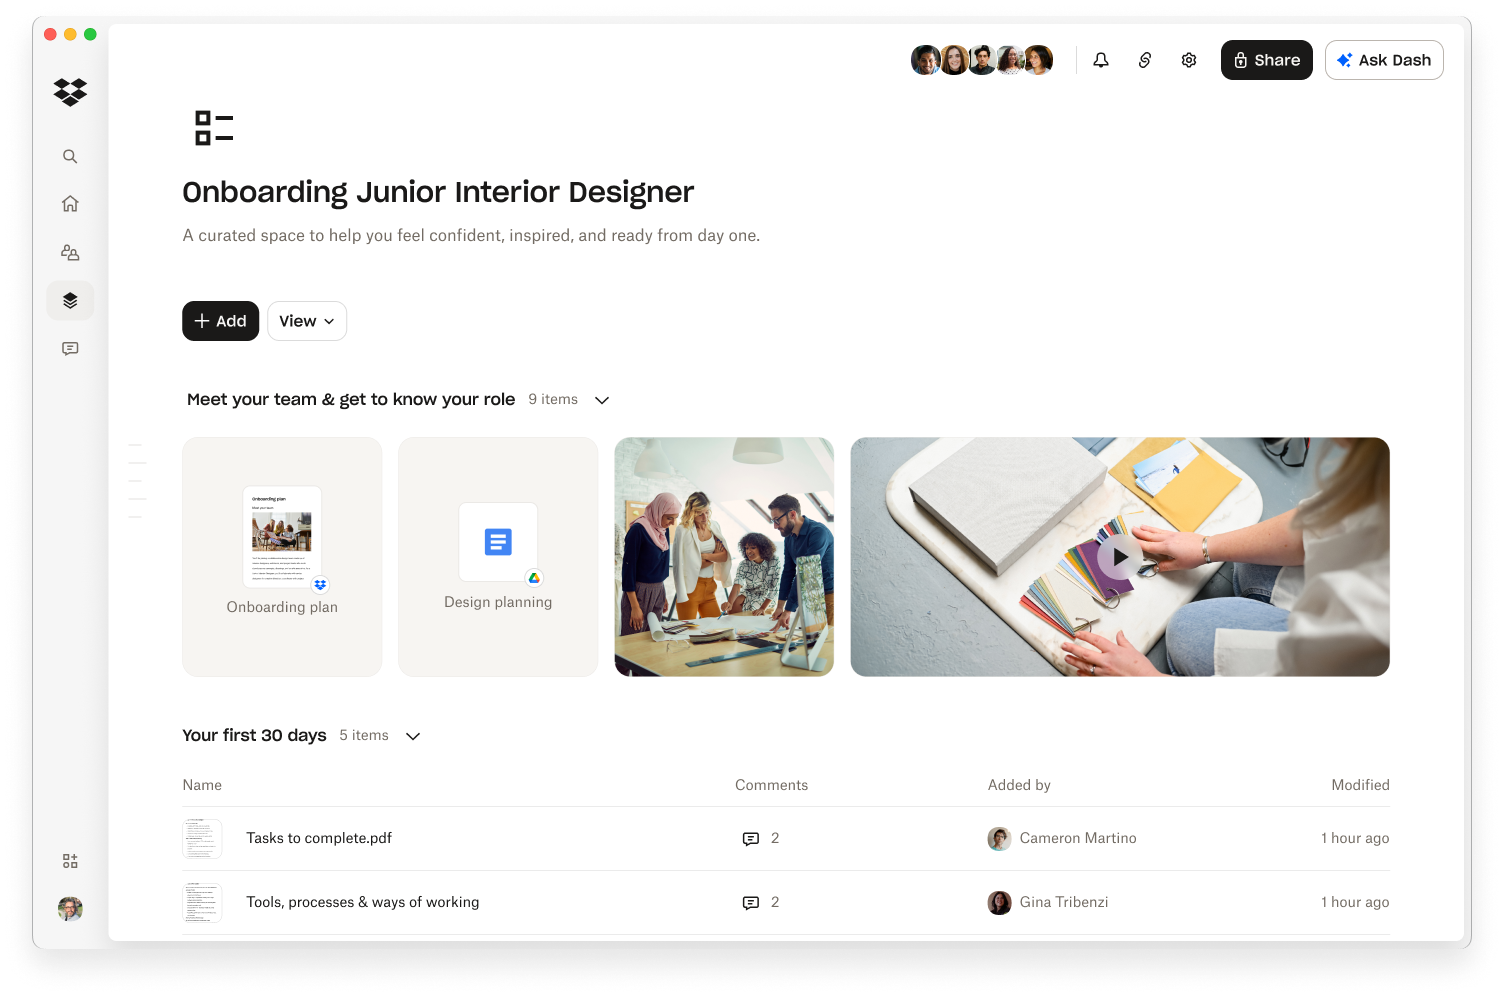Click the Added by column header
The width and height of the screenshot is (1504, 997).
point(1019,785)
